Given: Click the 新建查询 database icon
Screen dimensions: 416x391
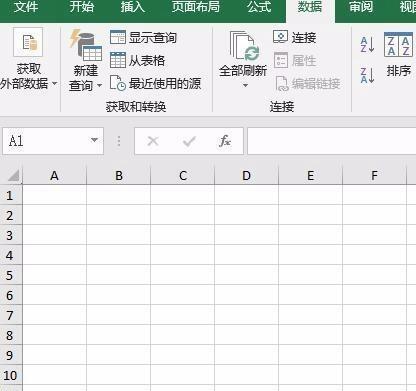Looking at the screenshot, I should (86, 45).
